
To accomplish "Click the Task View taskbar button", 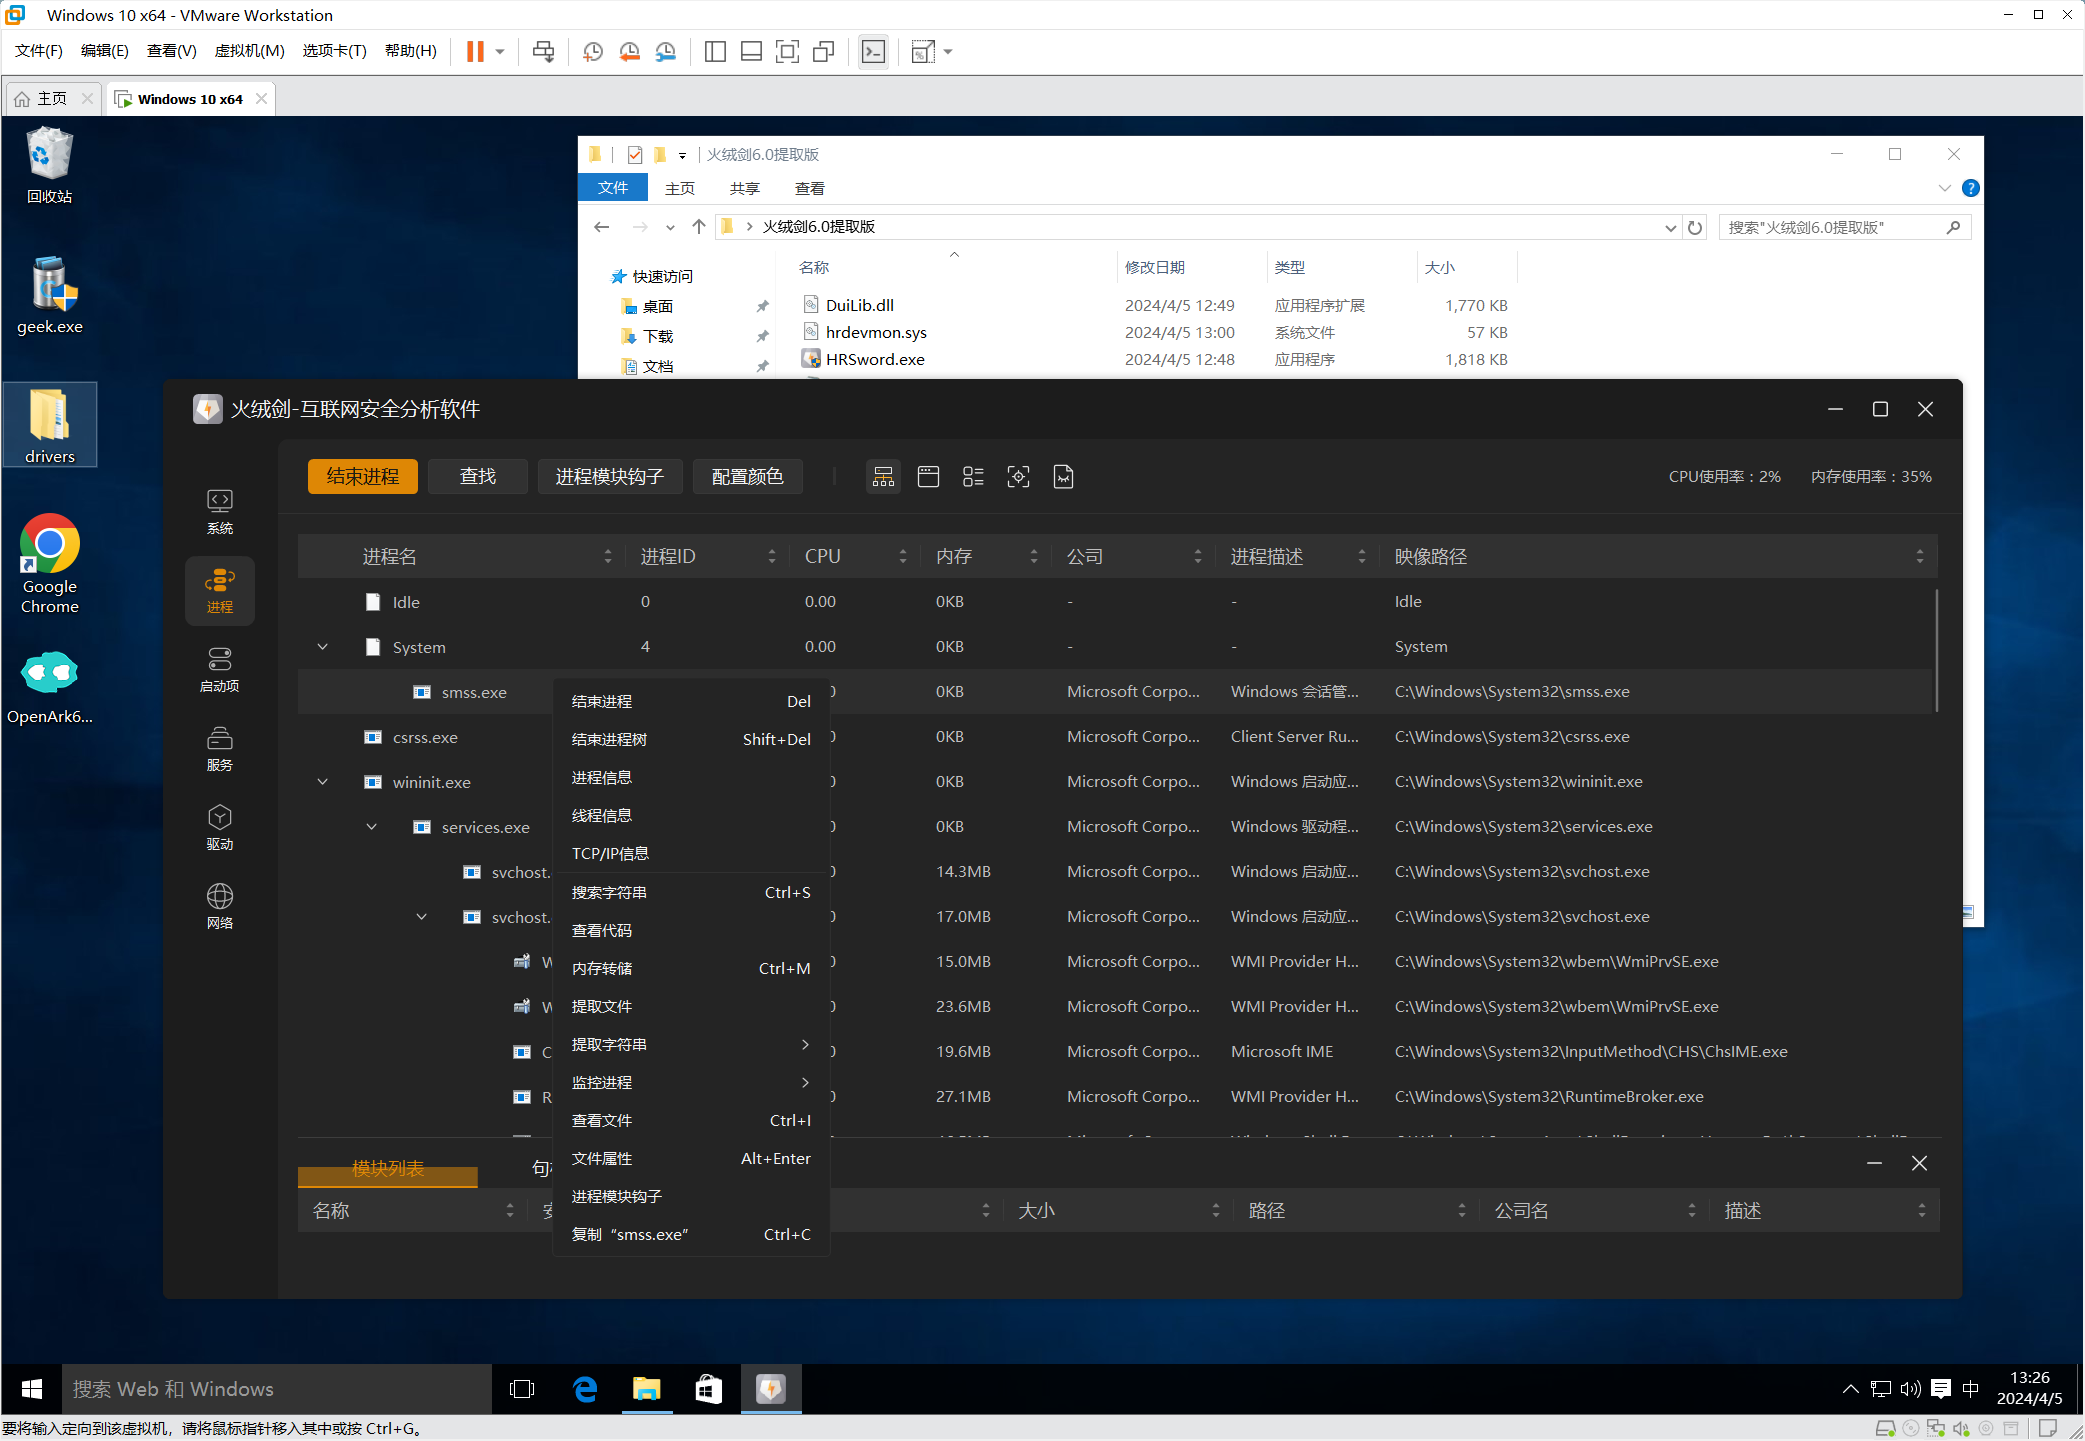I will click(522, 1389).
